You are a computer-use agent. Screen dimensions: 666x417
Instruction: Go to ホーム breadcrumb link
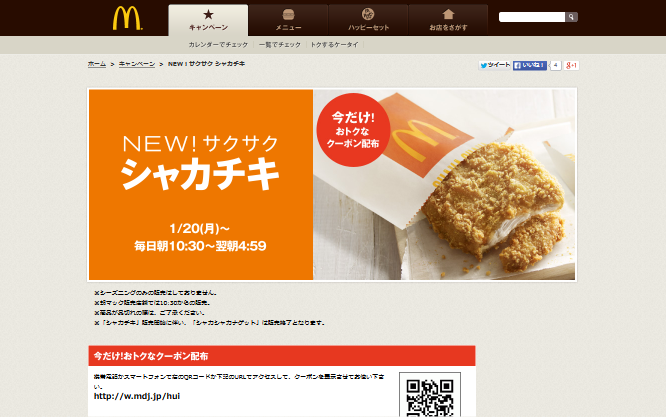pos(97,64)
